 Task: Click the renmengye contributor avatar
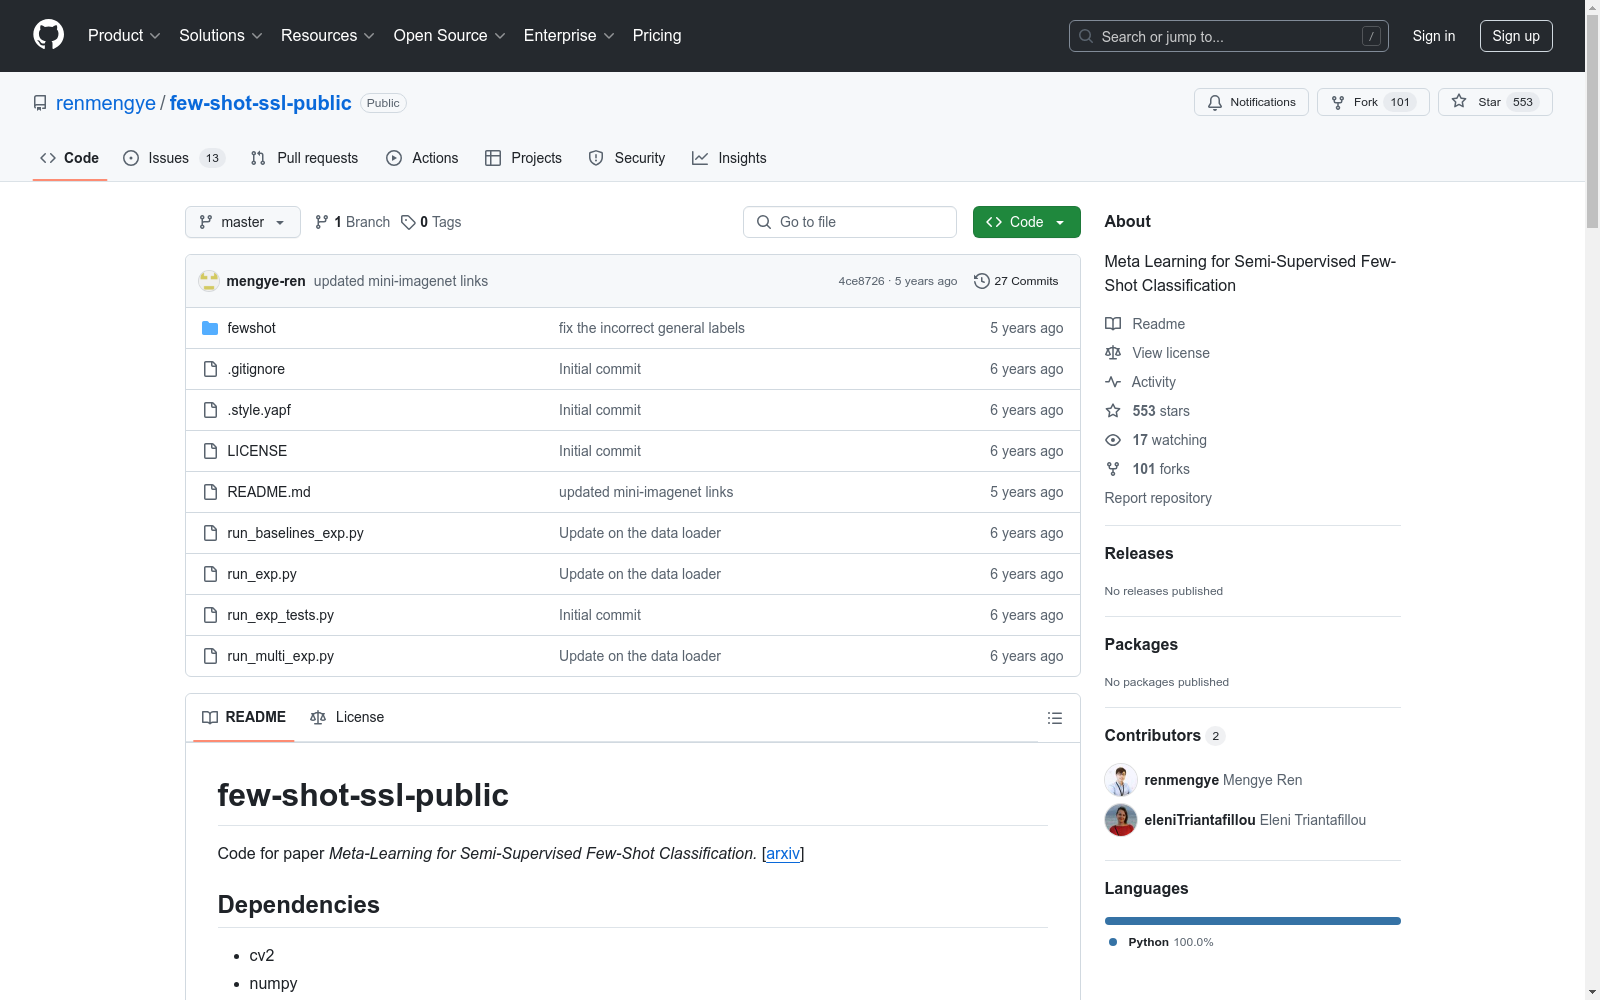point(1121,780)
